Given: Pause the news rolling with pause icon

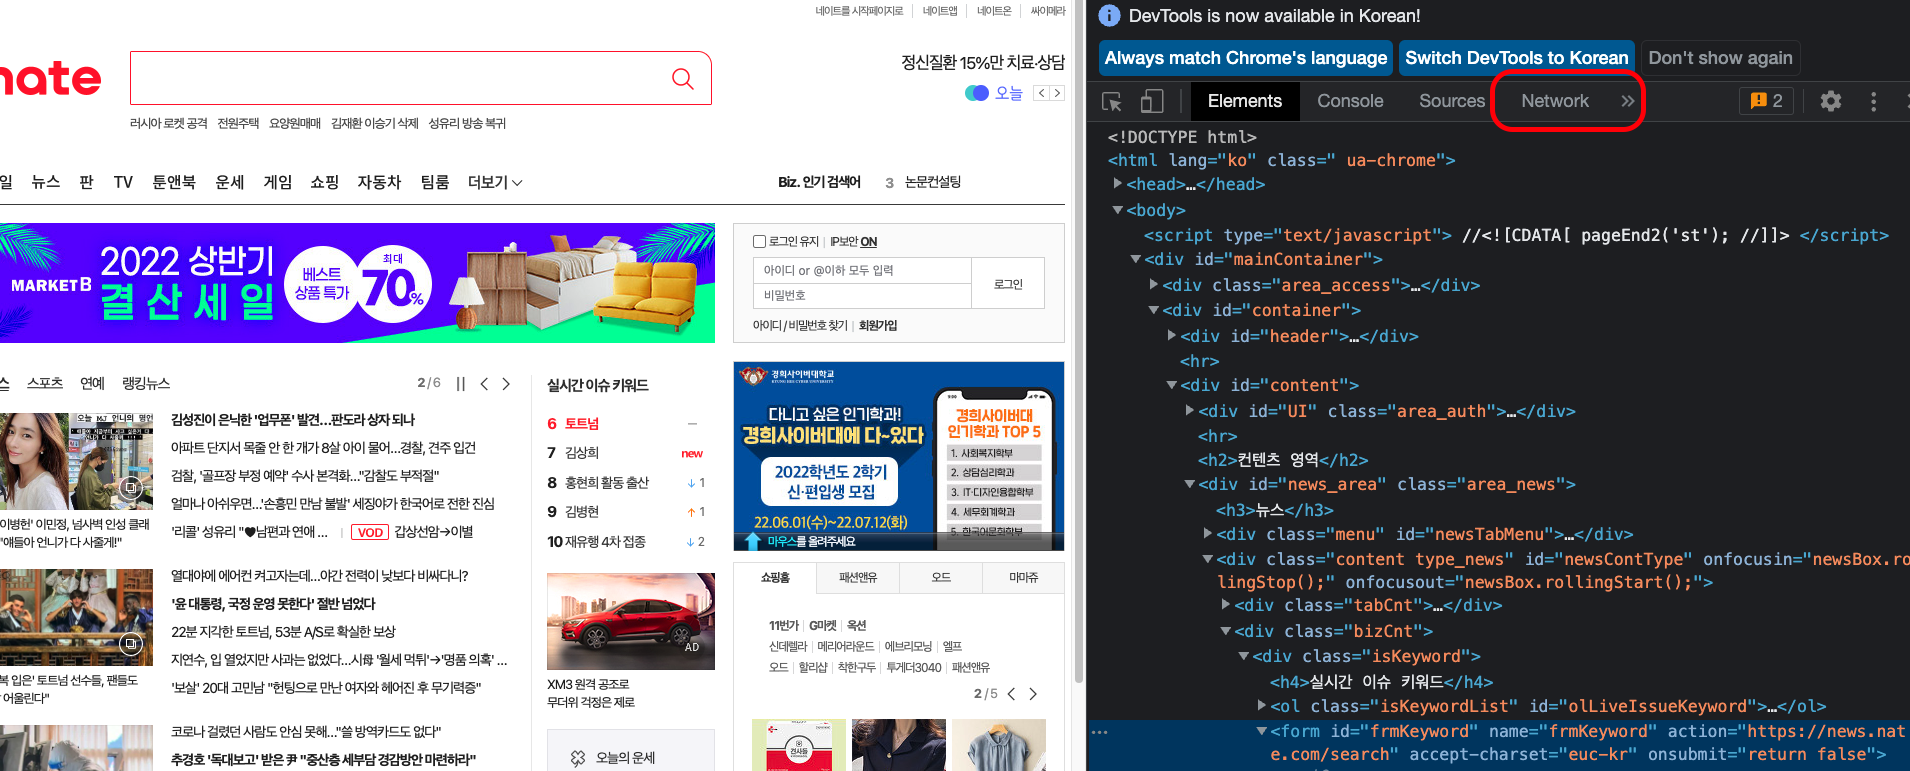Looking at the screenshot, I should coord(461,384).
